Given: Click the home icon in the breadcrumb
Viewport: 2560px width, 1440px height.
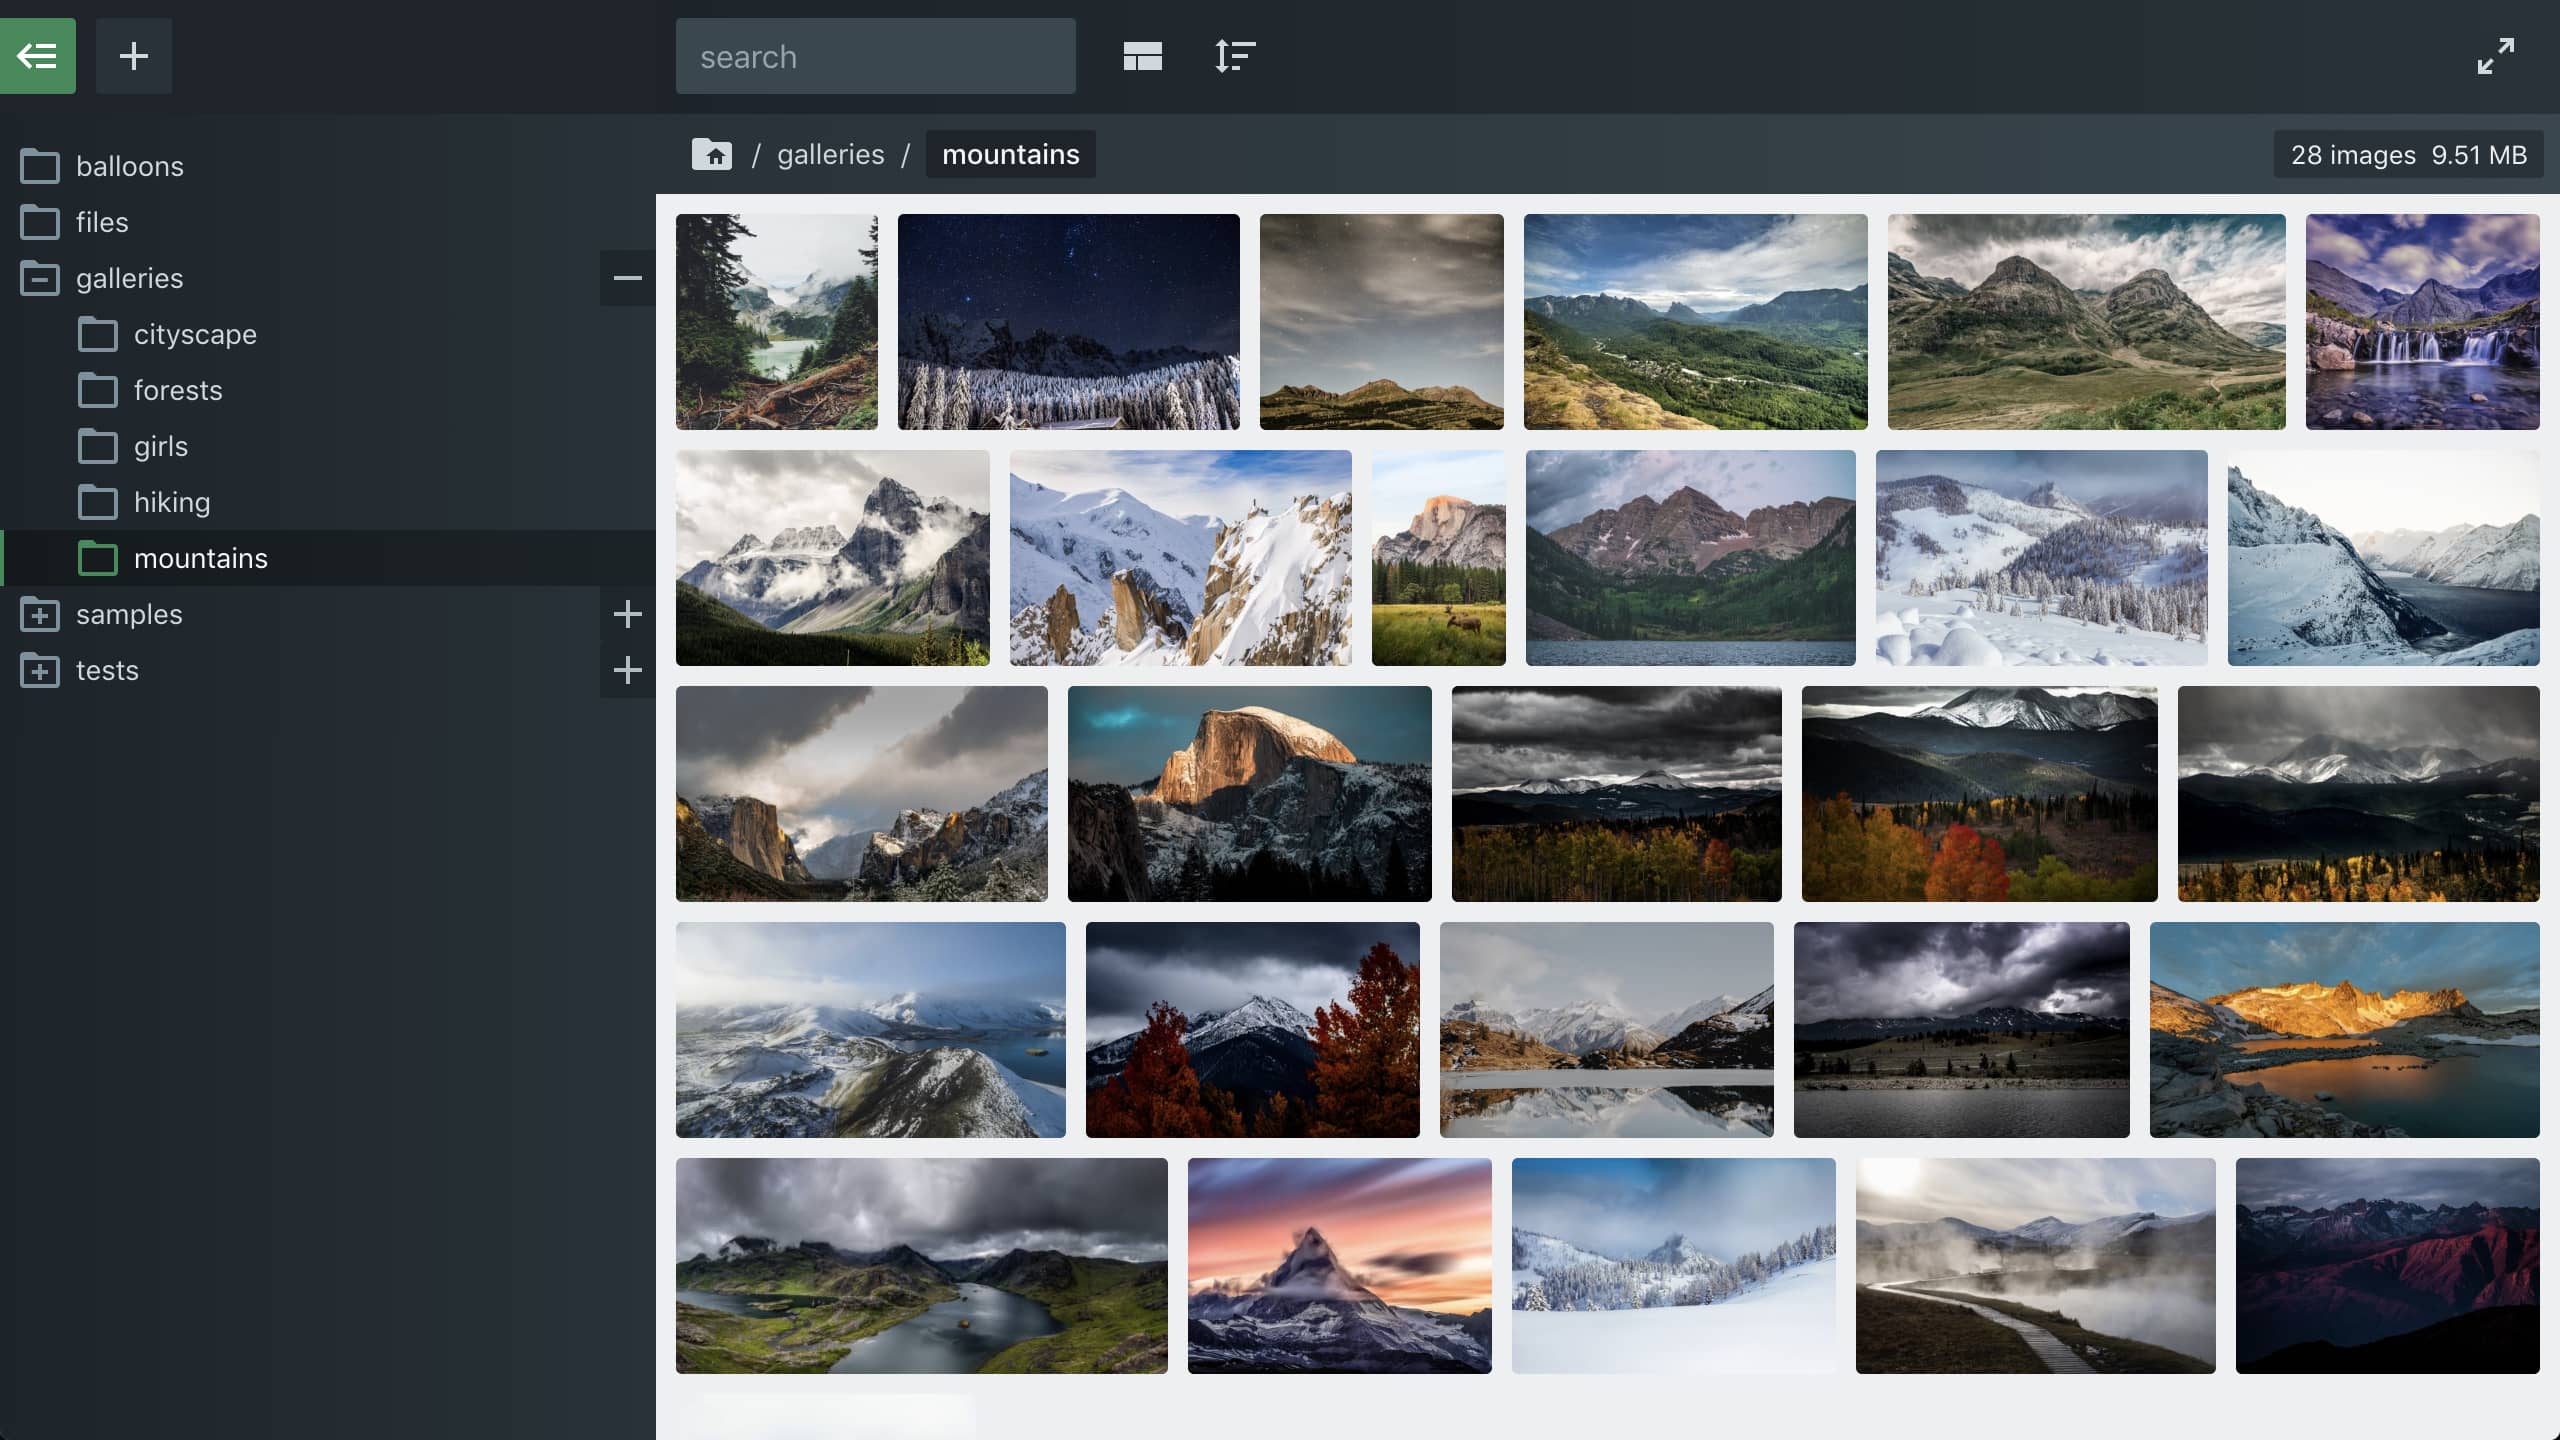Looking at the screenshot, I should [711, 154].
